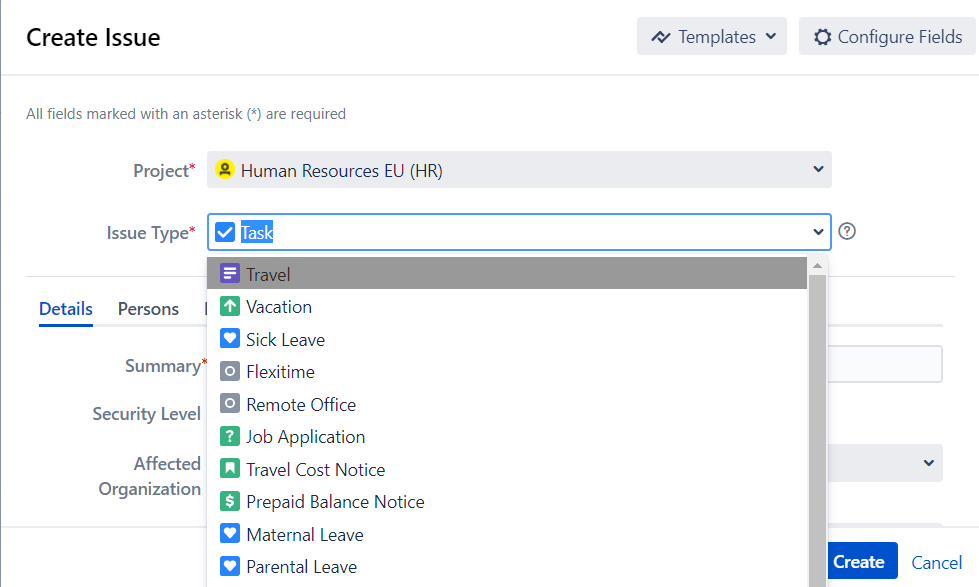979x587 pixels.
Task: Select Parental Leave issue type
Action: pyautogui.click(x=507, y=566)
